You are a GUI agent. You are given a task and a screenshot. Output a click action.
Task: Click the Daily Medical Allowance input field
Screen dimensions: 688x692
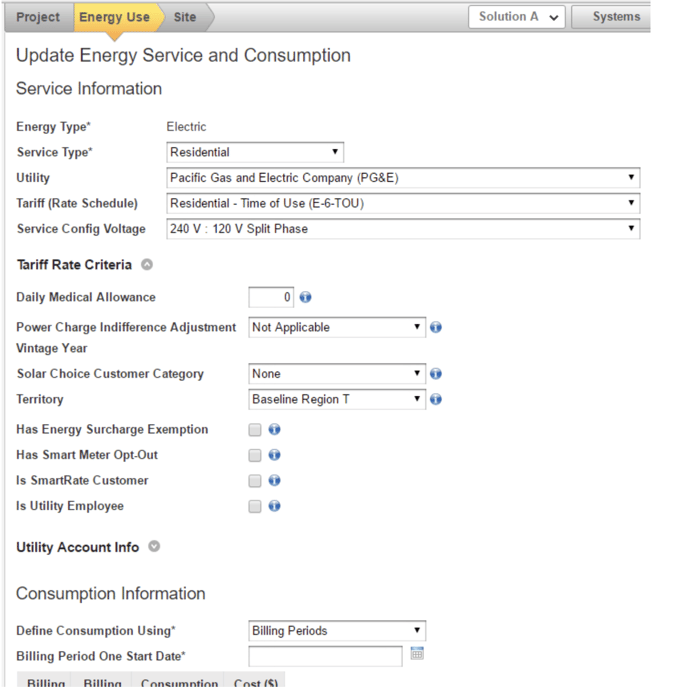271,297
